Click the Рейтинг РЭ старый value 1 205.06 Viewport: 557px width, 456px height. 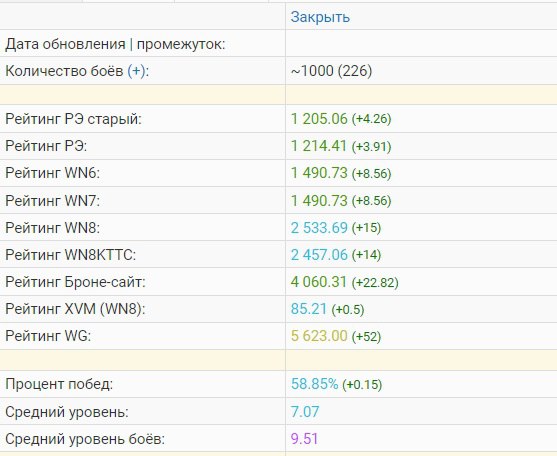point(319,119)
